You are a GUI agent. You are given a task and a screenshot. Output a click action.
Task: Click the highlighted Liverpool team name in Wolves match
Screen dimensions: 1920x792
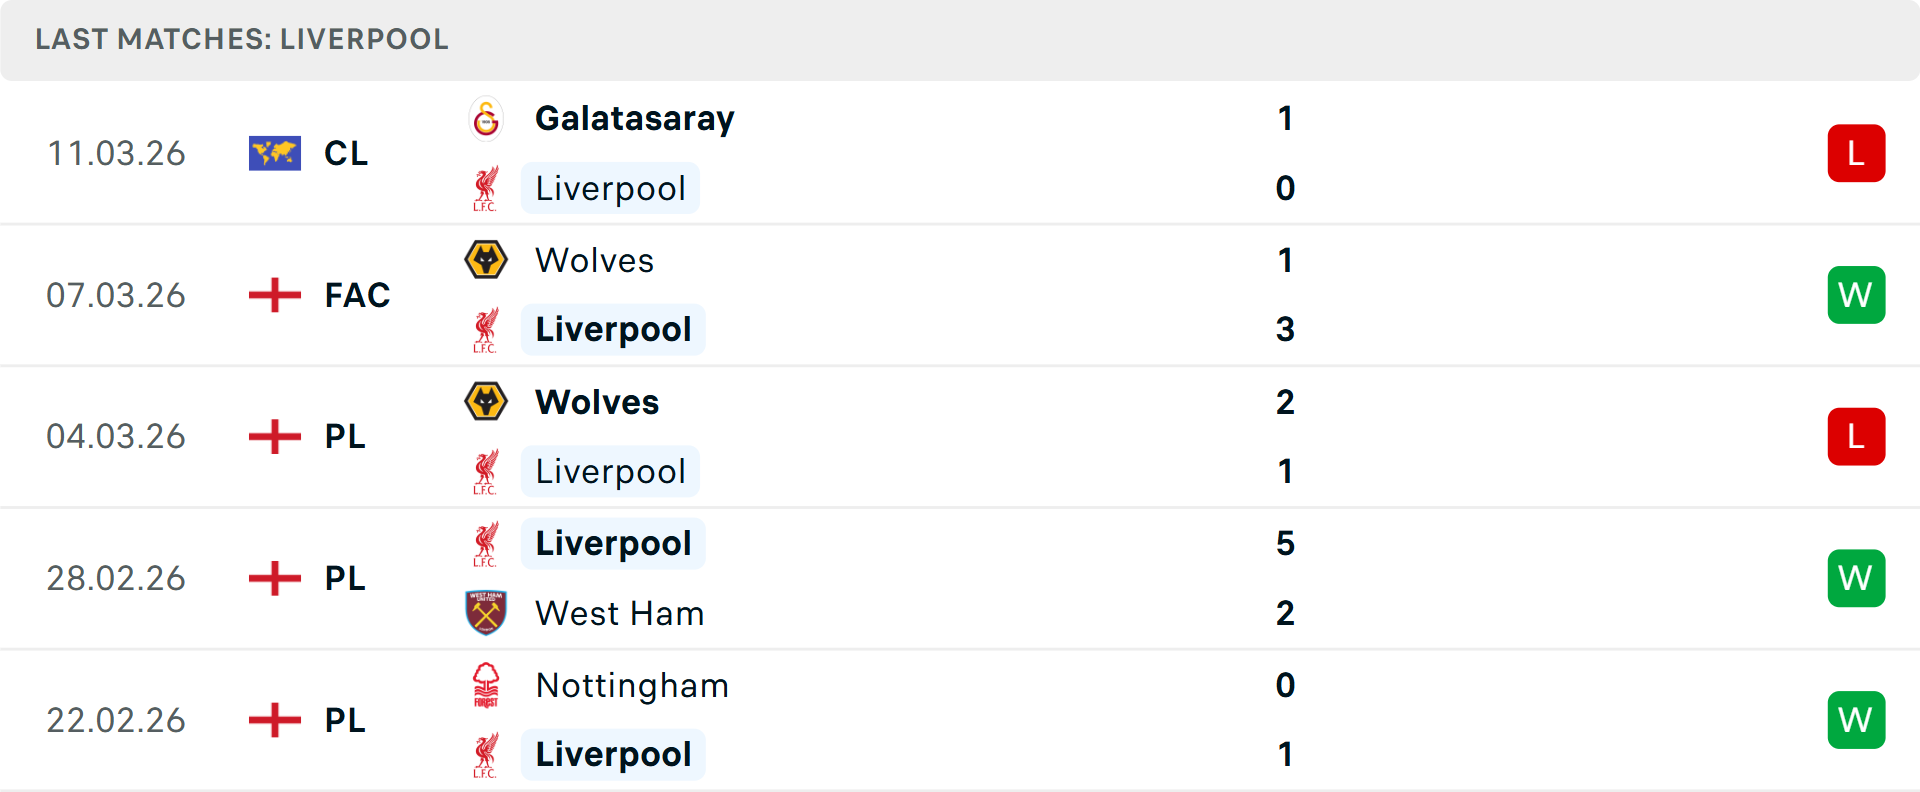pos(613,329)
